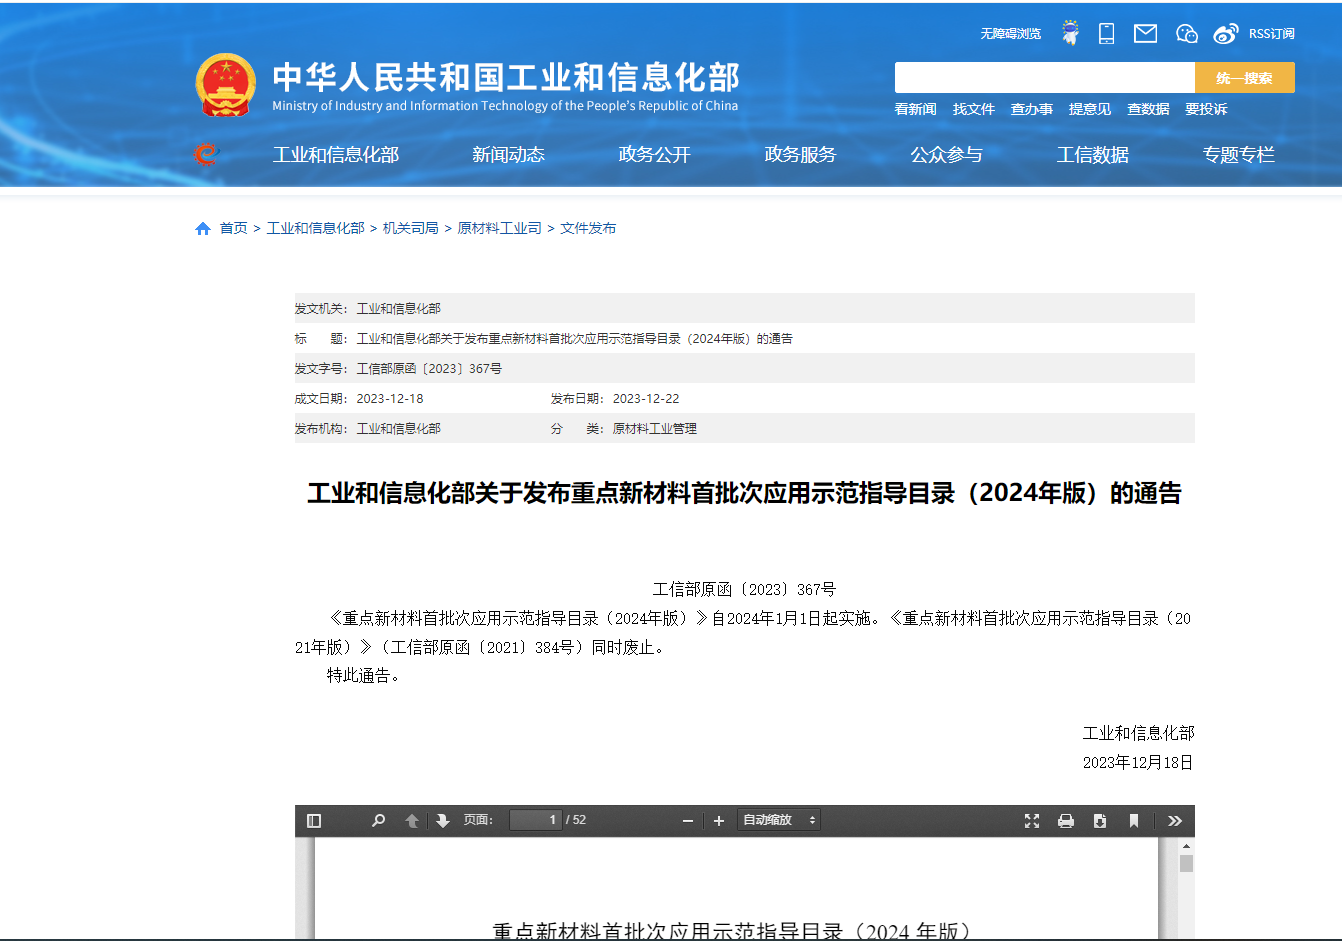Image resolution: width=1342 pixels, height=941 pixels.
Task: Zoom in with the plus button
Action: point(718,821)
